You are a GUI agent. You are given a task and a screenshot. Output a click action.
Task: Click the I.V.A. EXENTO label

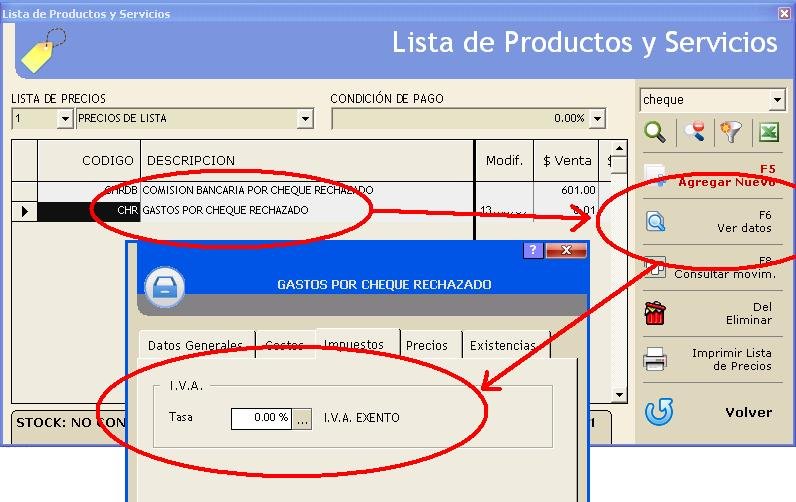(x=361, y=418)
